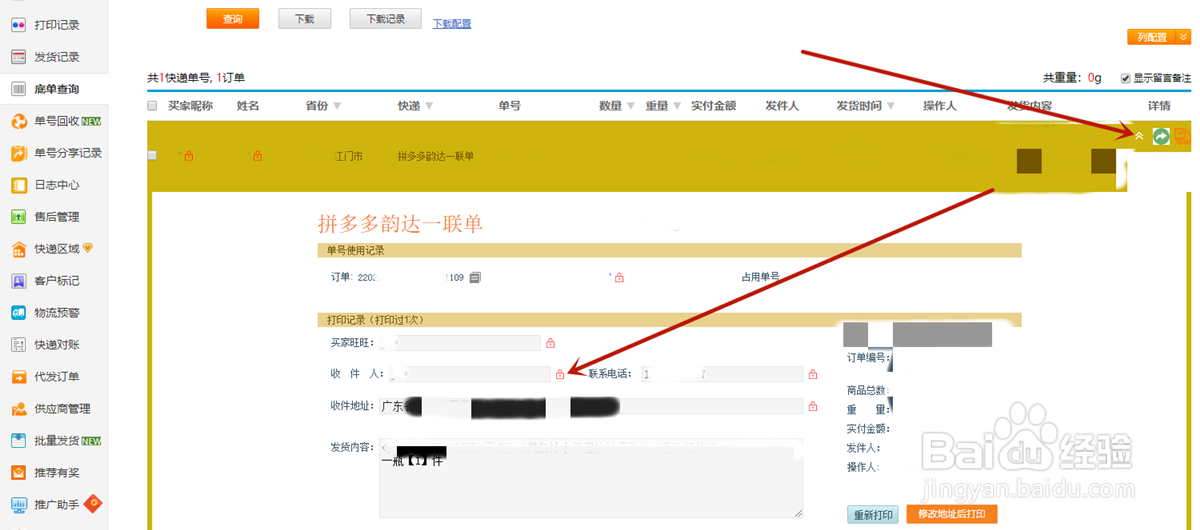Open the 下载配置 link
Viewport: 1200px width, 530px height.
pos(452,24)
